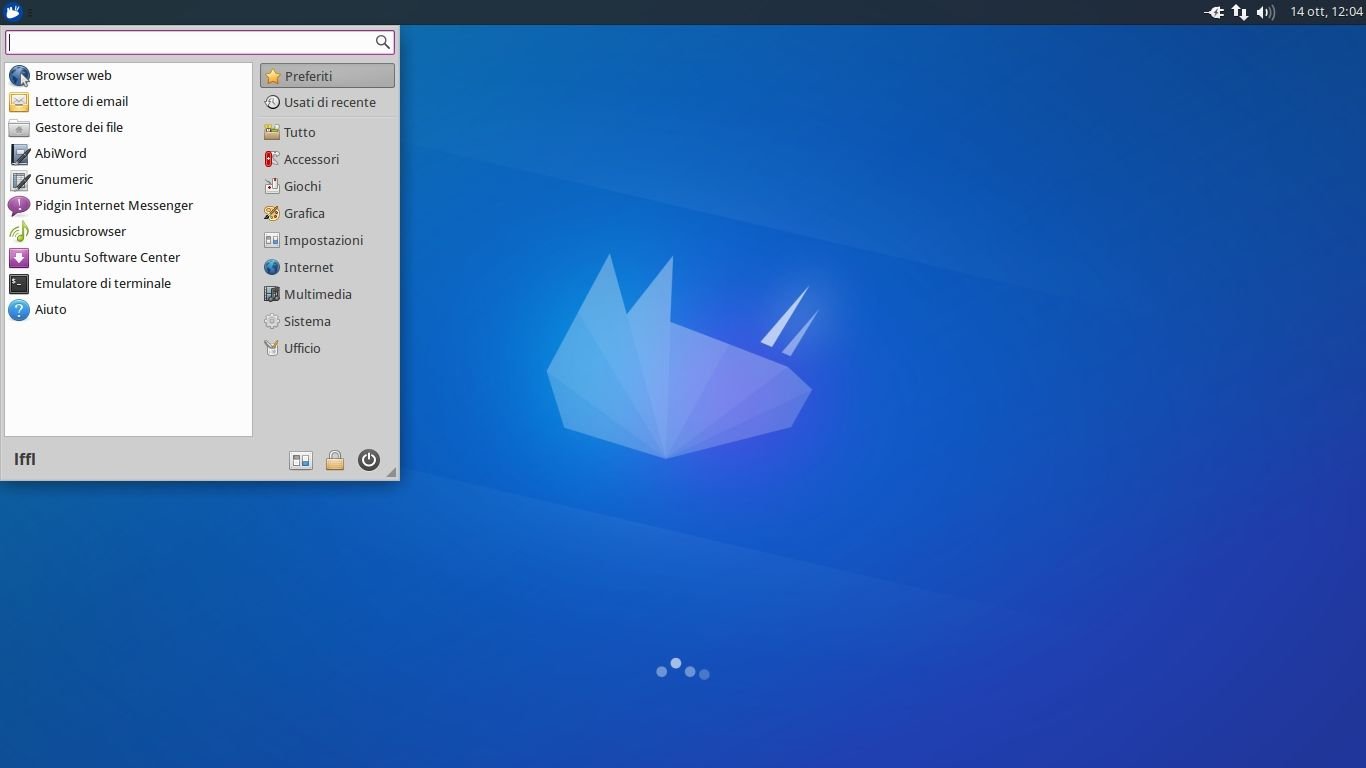Launch gmusicbrowser music player
Screen dimensions: 1366x768
pyautogui.click(x=80, y=232)
